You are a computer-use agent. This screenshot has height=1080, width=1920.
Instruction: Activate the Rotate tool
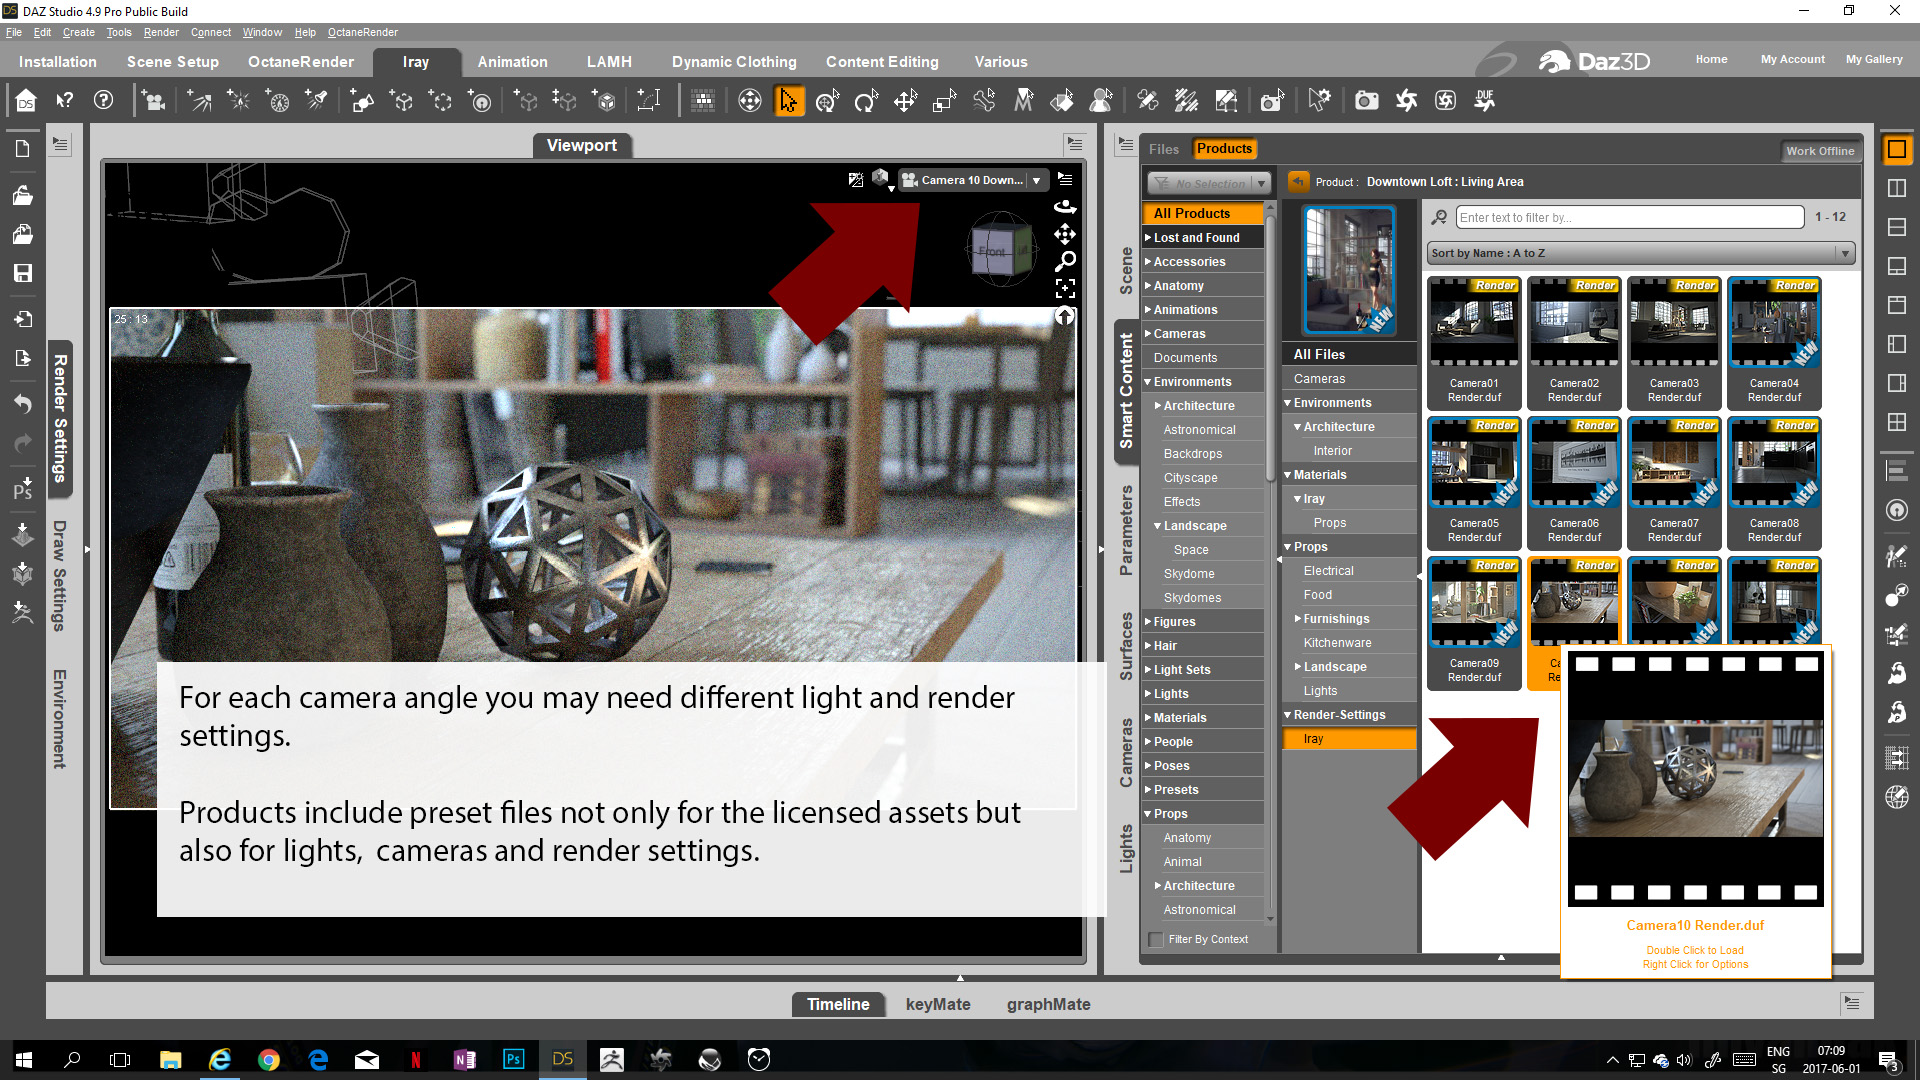[x=866, y=100]
